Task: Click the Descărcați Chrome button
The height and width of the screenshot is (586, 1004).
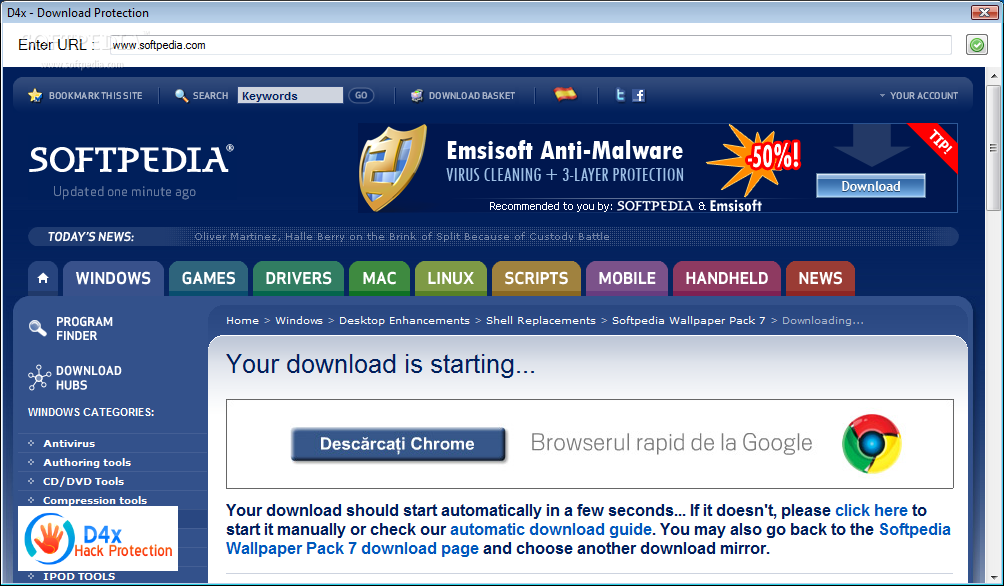Action: pyautogui.click(x=398, y=444)
